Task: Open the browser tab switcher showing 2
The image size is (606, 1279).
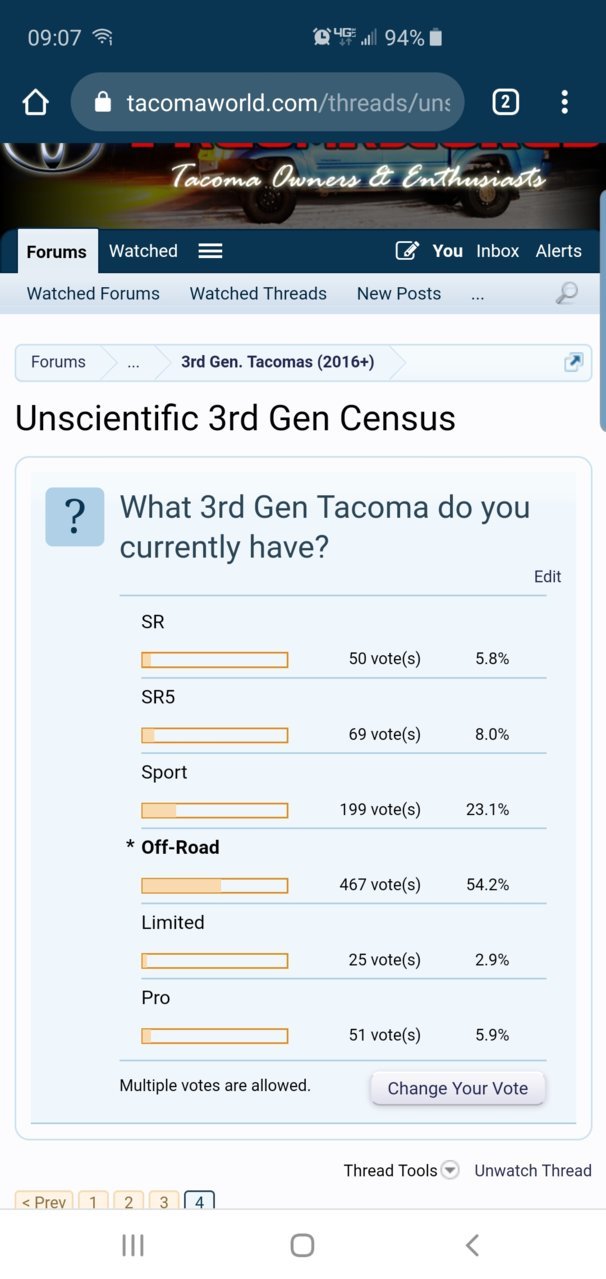Action: coord(505,102)
